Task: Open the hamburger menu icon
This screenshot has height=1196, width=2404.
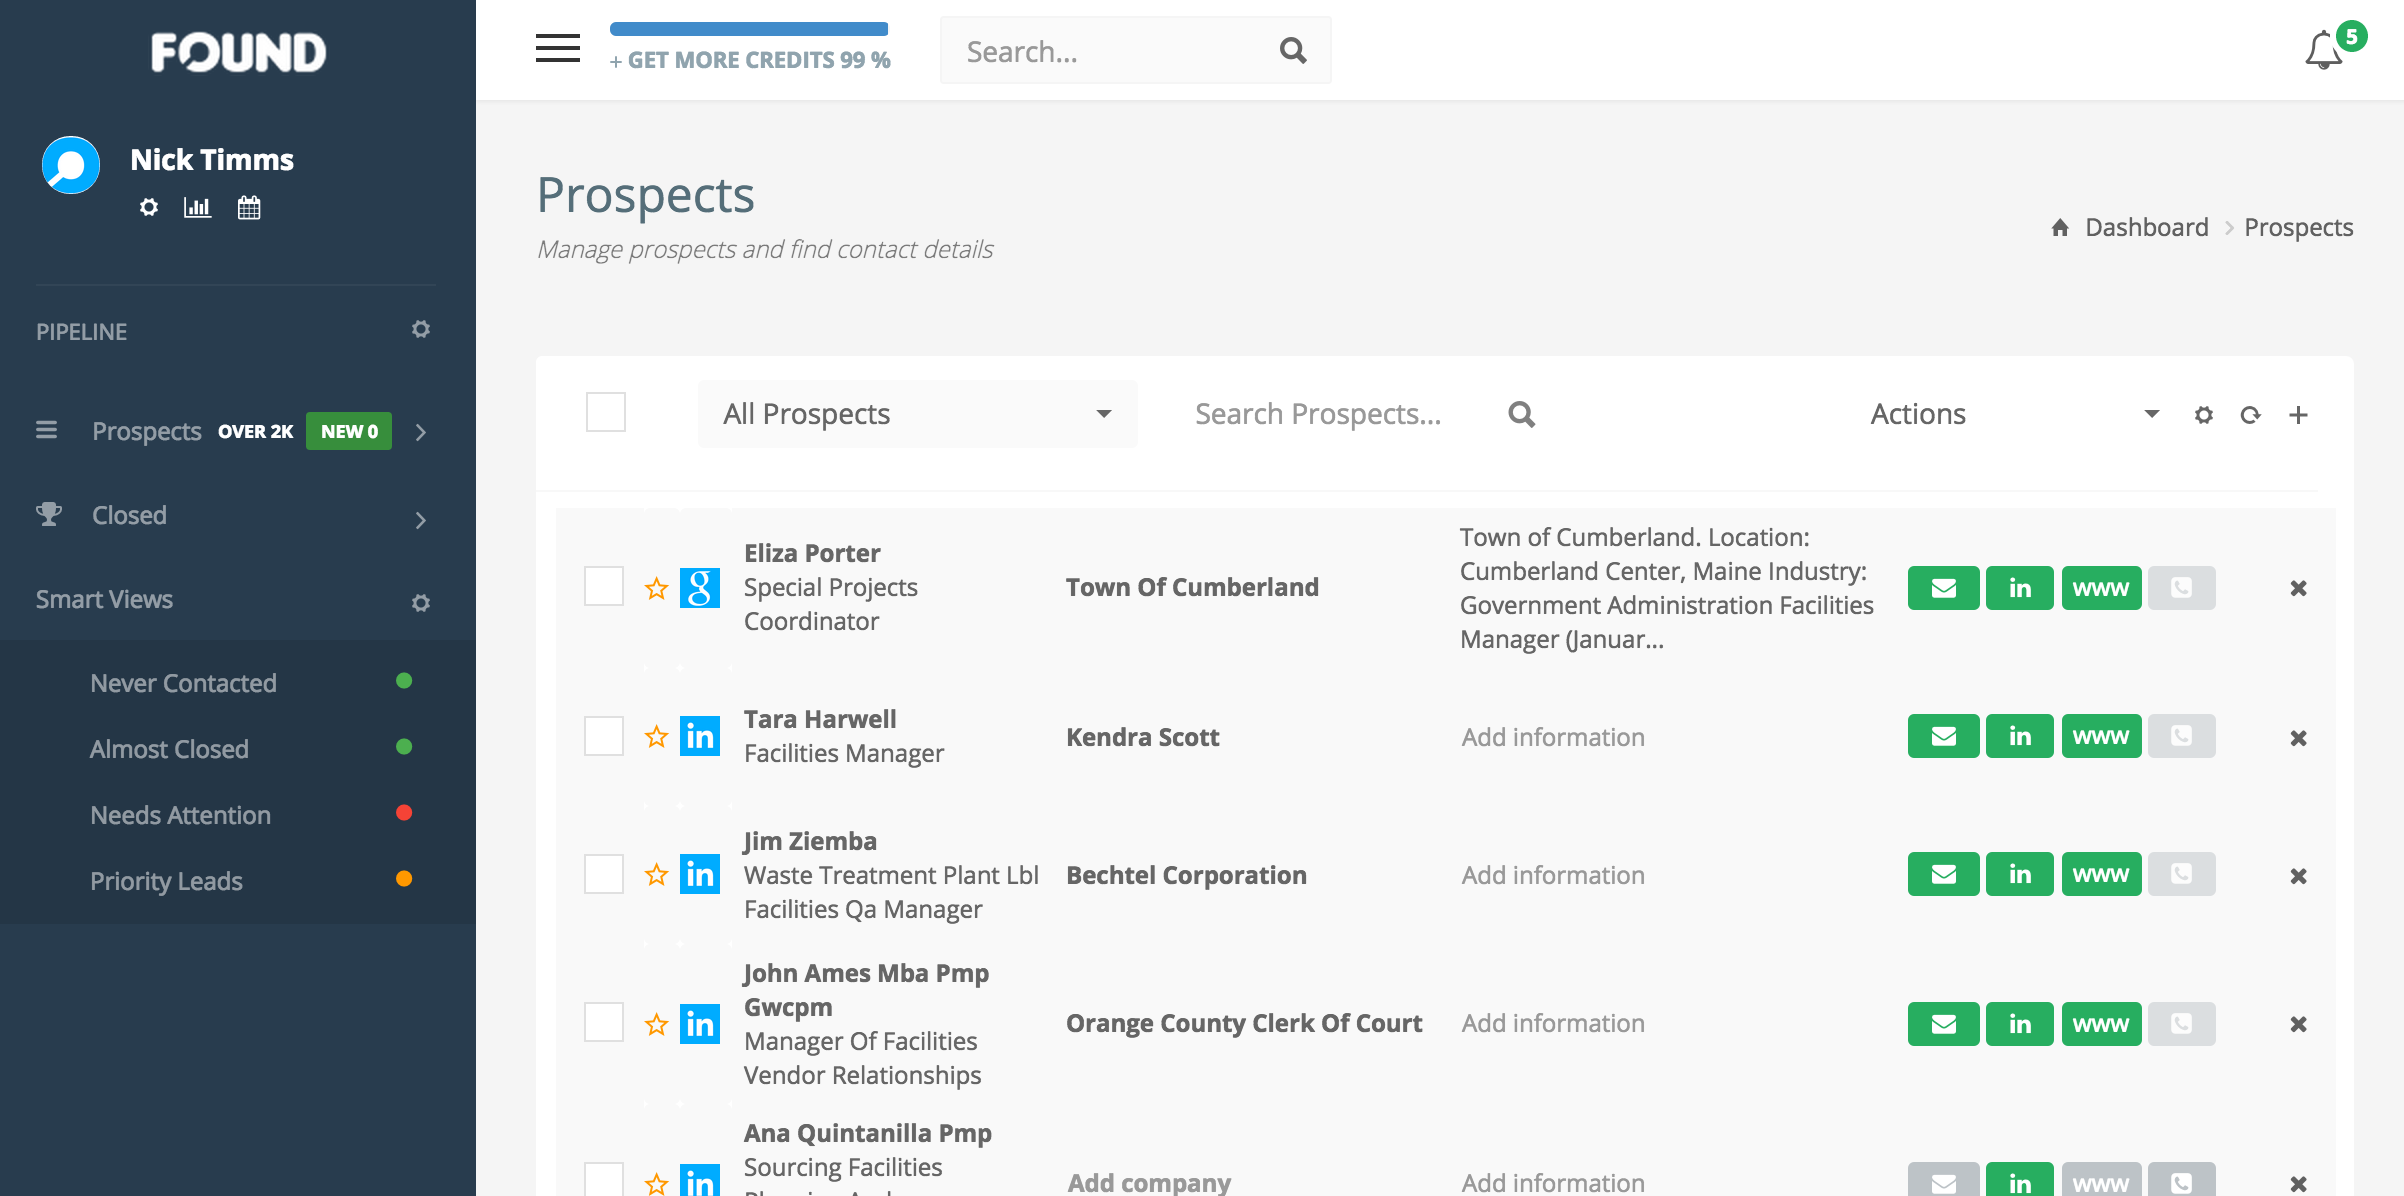Action: click(x=557, y=48)
